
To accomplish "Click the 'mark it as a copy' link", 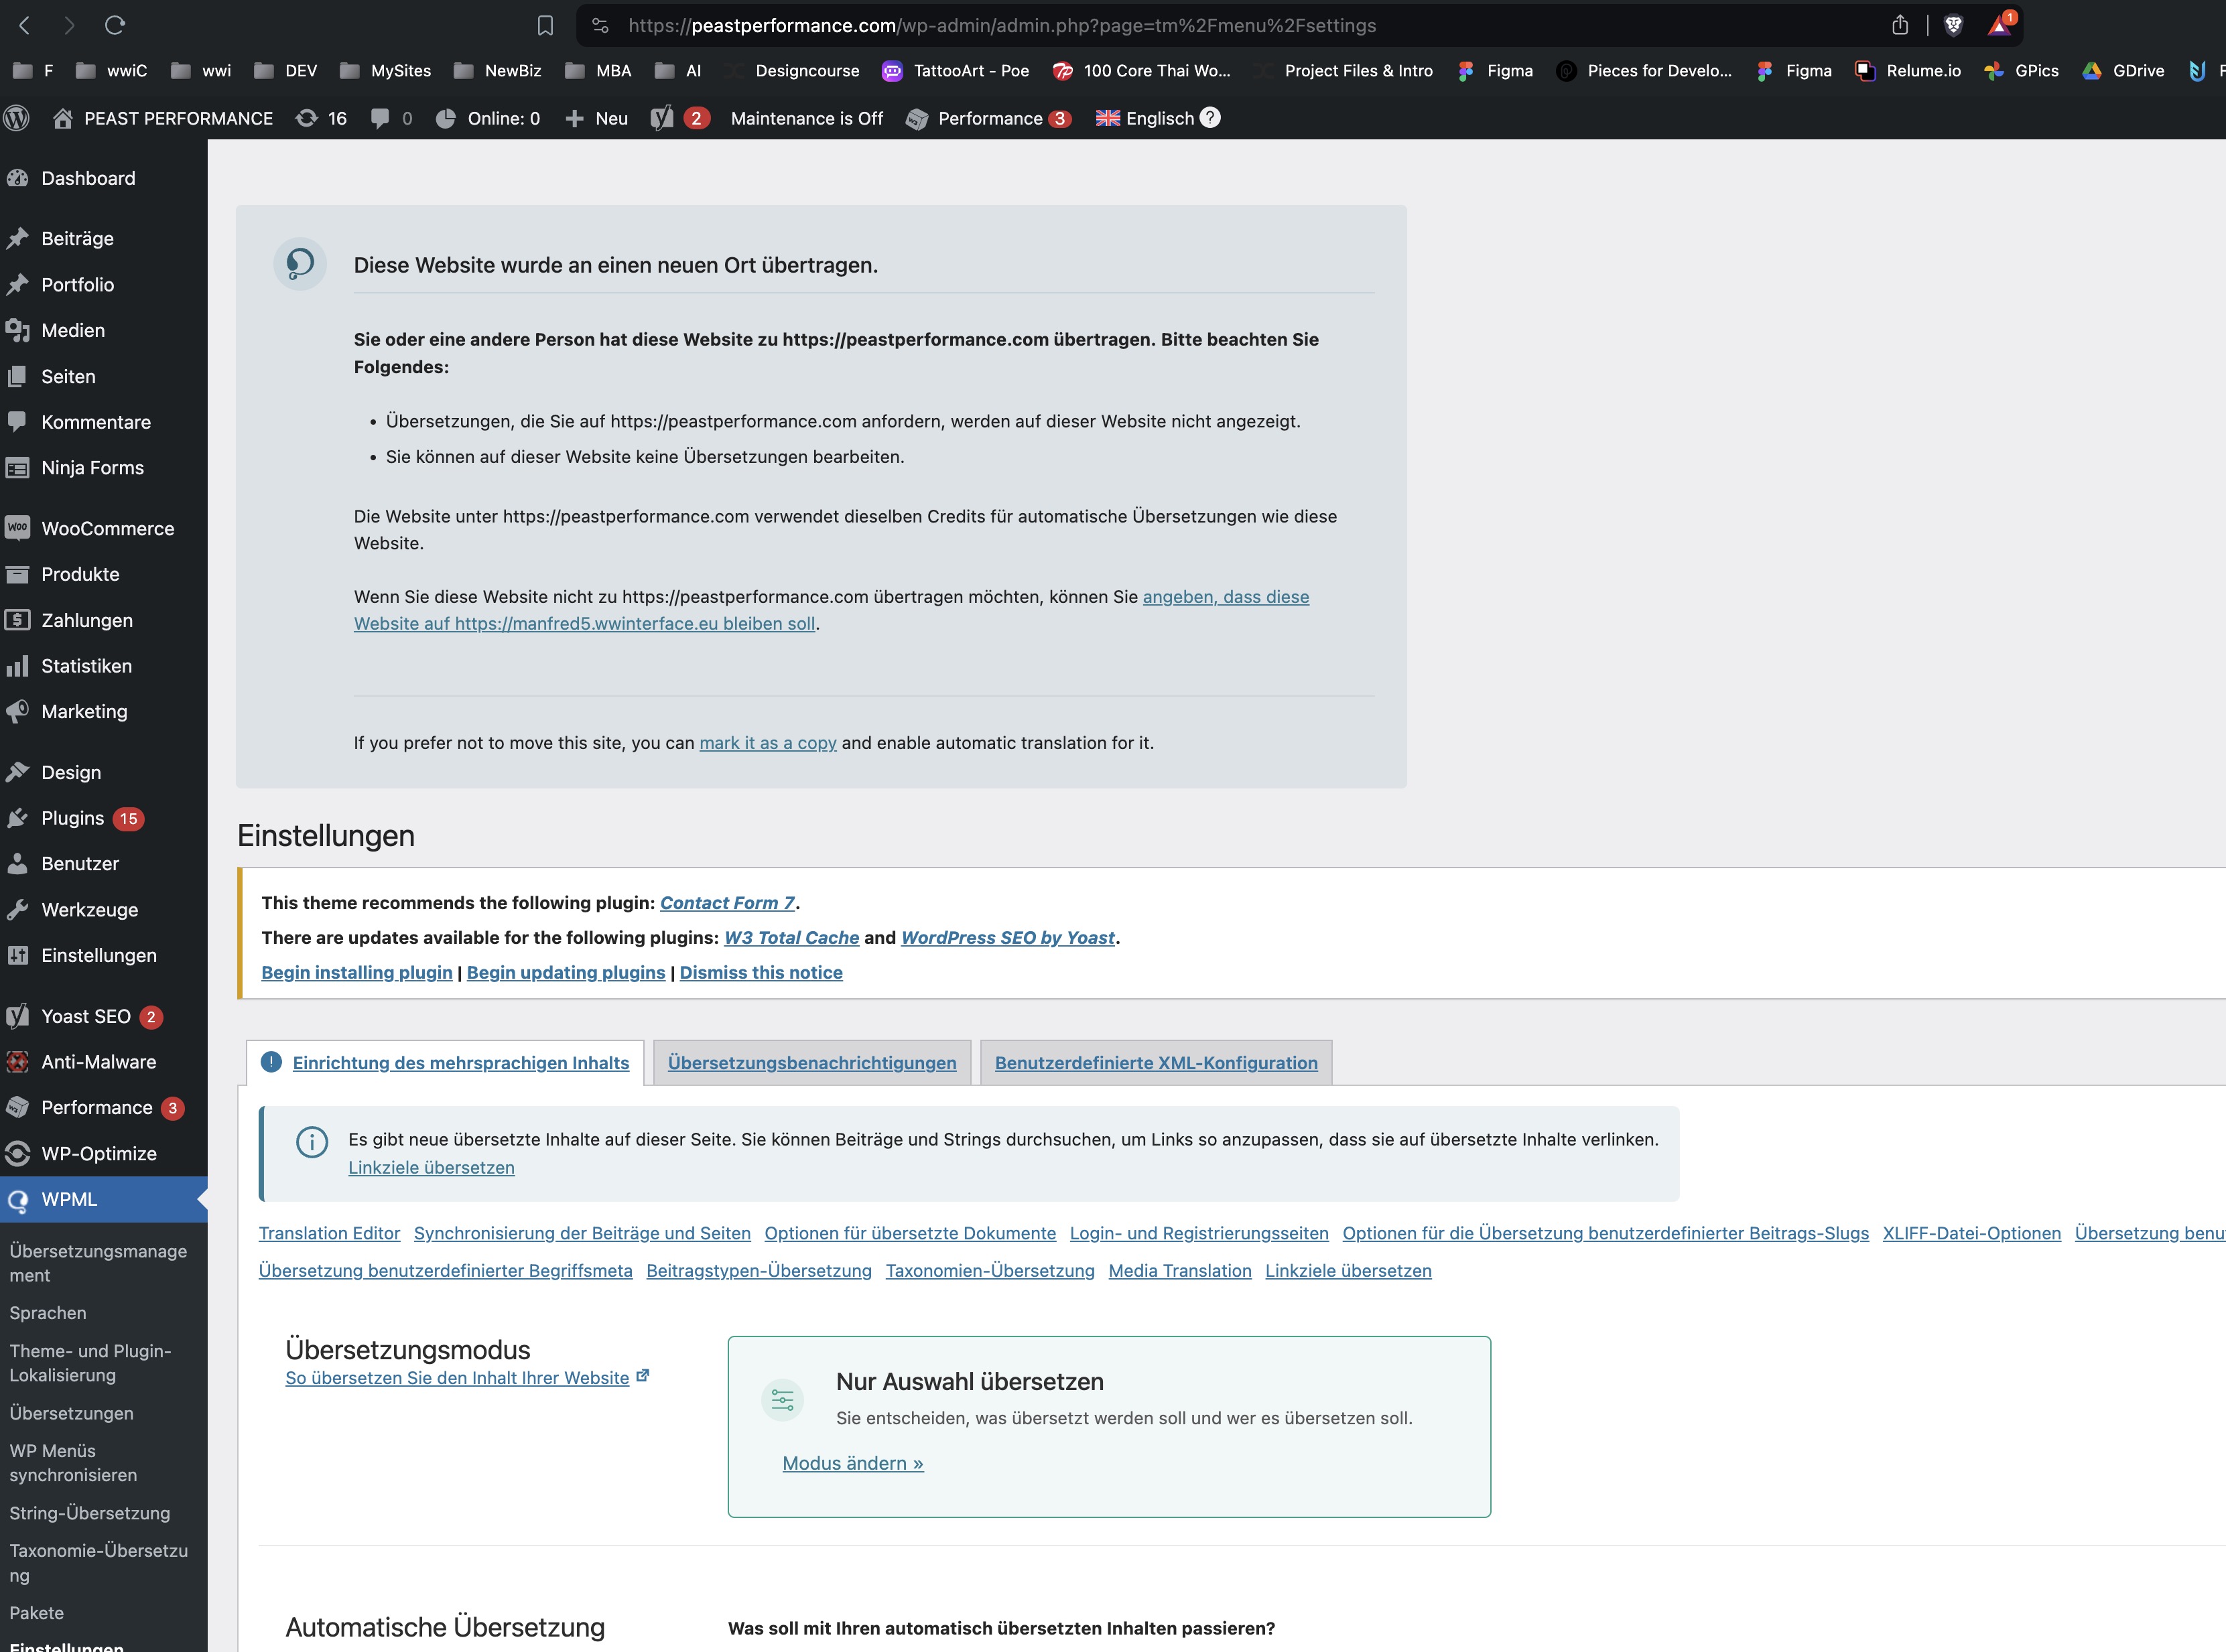I will 768,743.
